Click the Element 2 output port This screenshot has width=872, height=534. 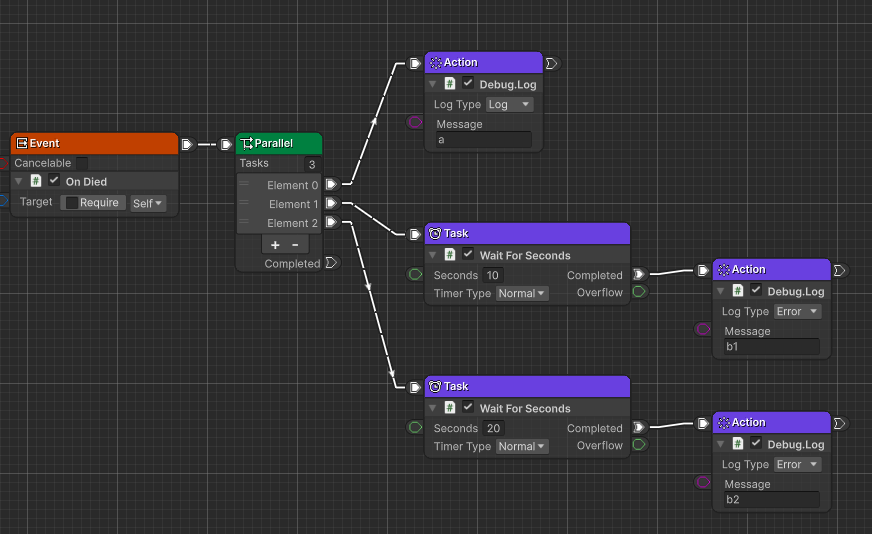331,222
